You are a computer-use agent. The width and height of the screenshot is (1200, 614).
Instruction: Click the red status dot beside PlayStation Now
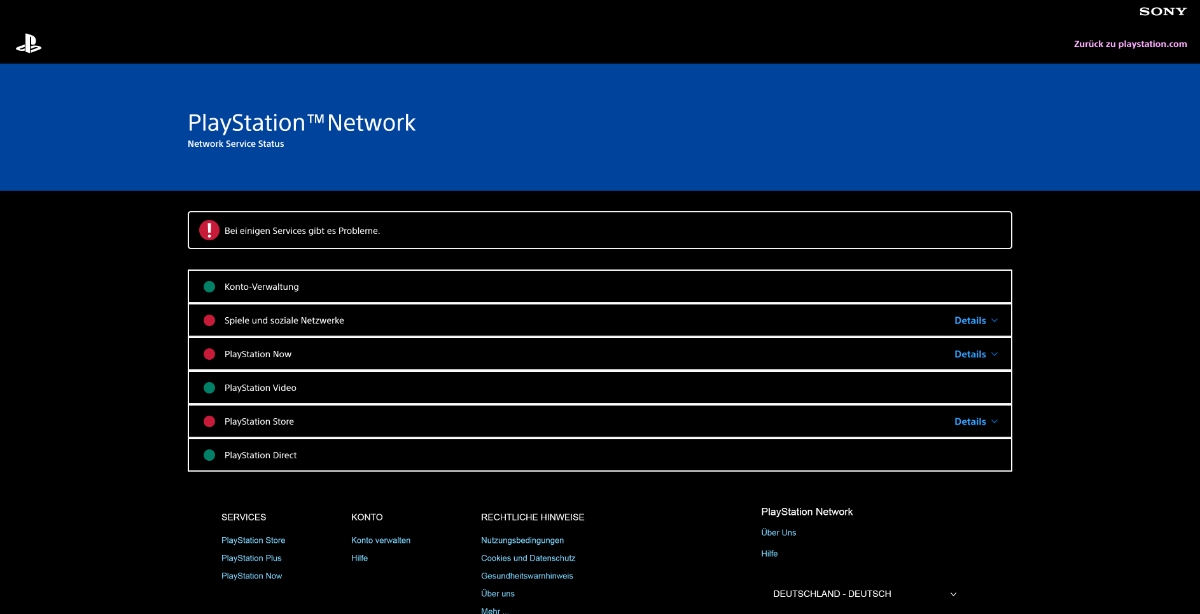[x=209, y=354]
